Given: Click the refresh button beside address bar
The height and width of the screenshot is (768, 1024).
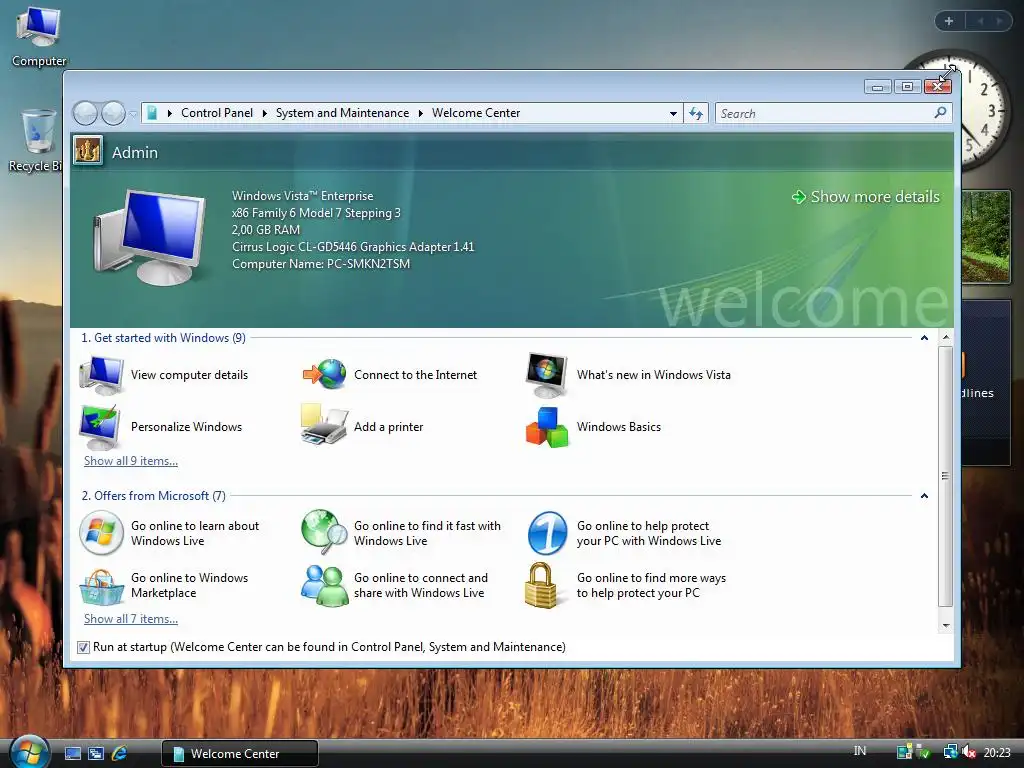Looking at the screenshot, I should (x=696, y=113).
